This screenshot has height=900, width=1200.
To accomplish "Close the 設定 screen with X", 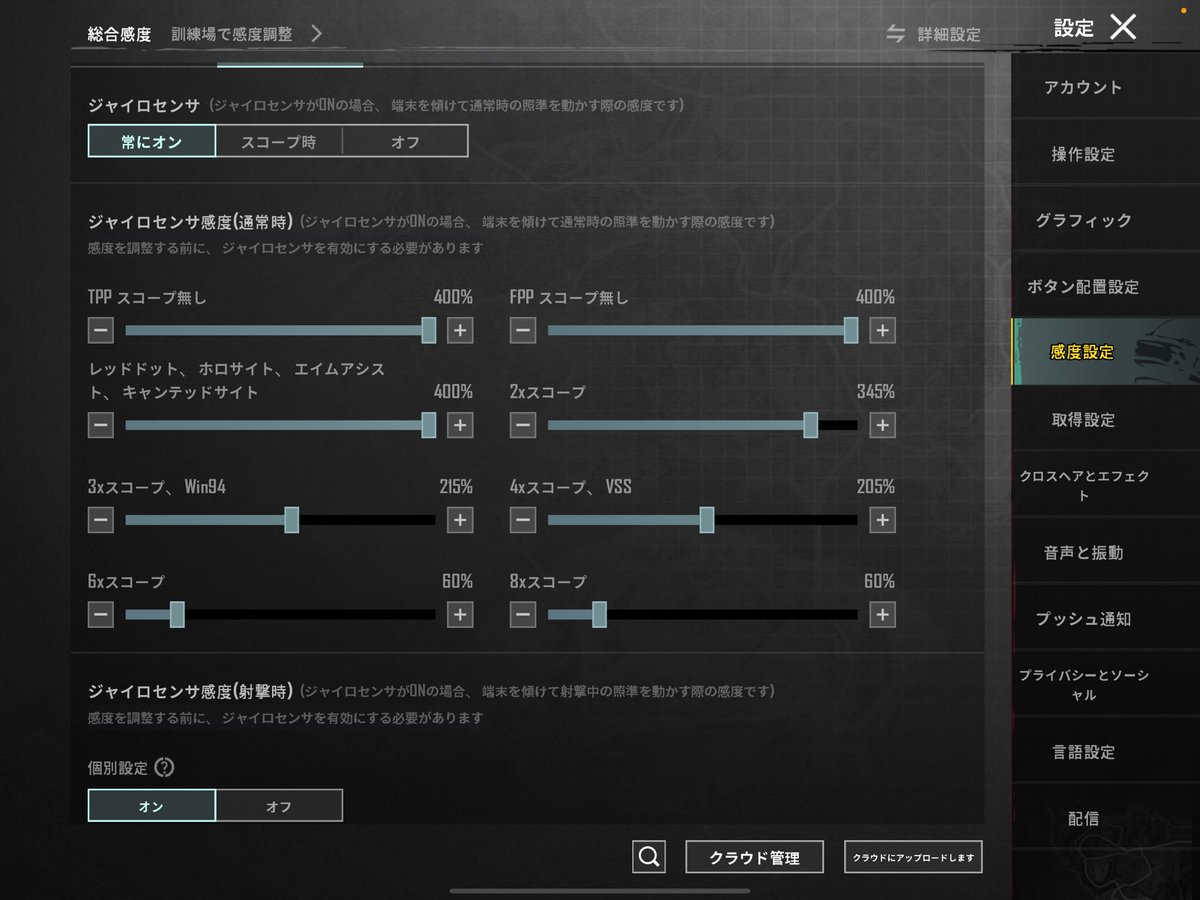I will click(x=1123, y=27).
